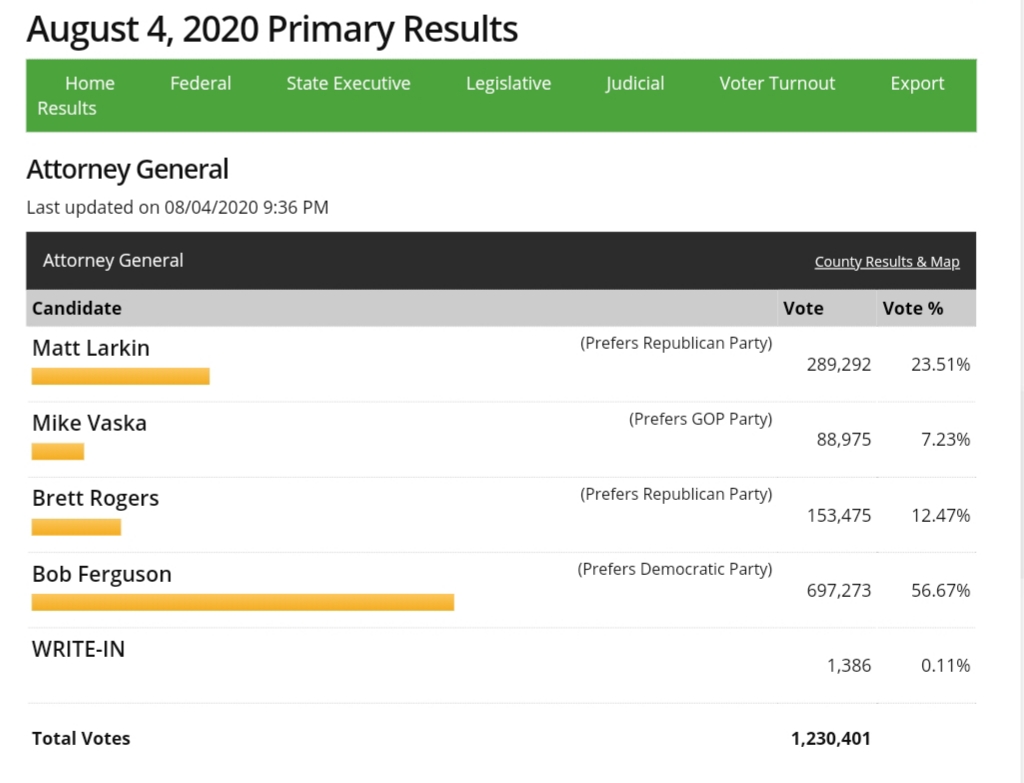Click the Vote column header

[x=803, y=308]
